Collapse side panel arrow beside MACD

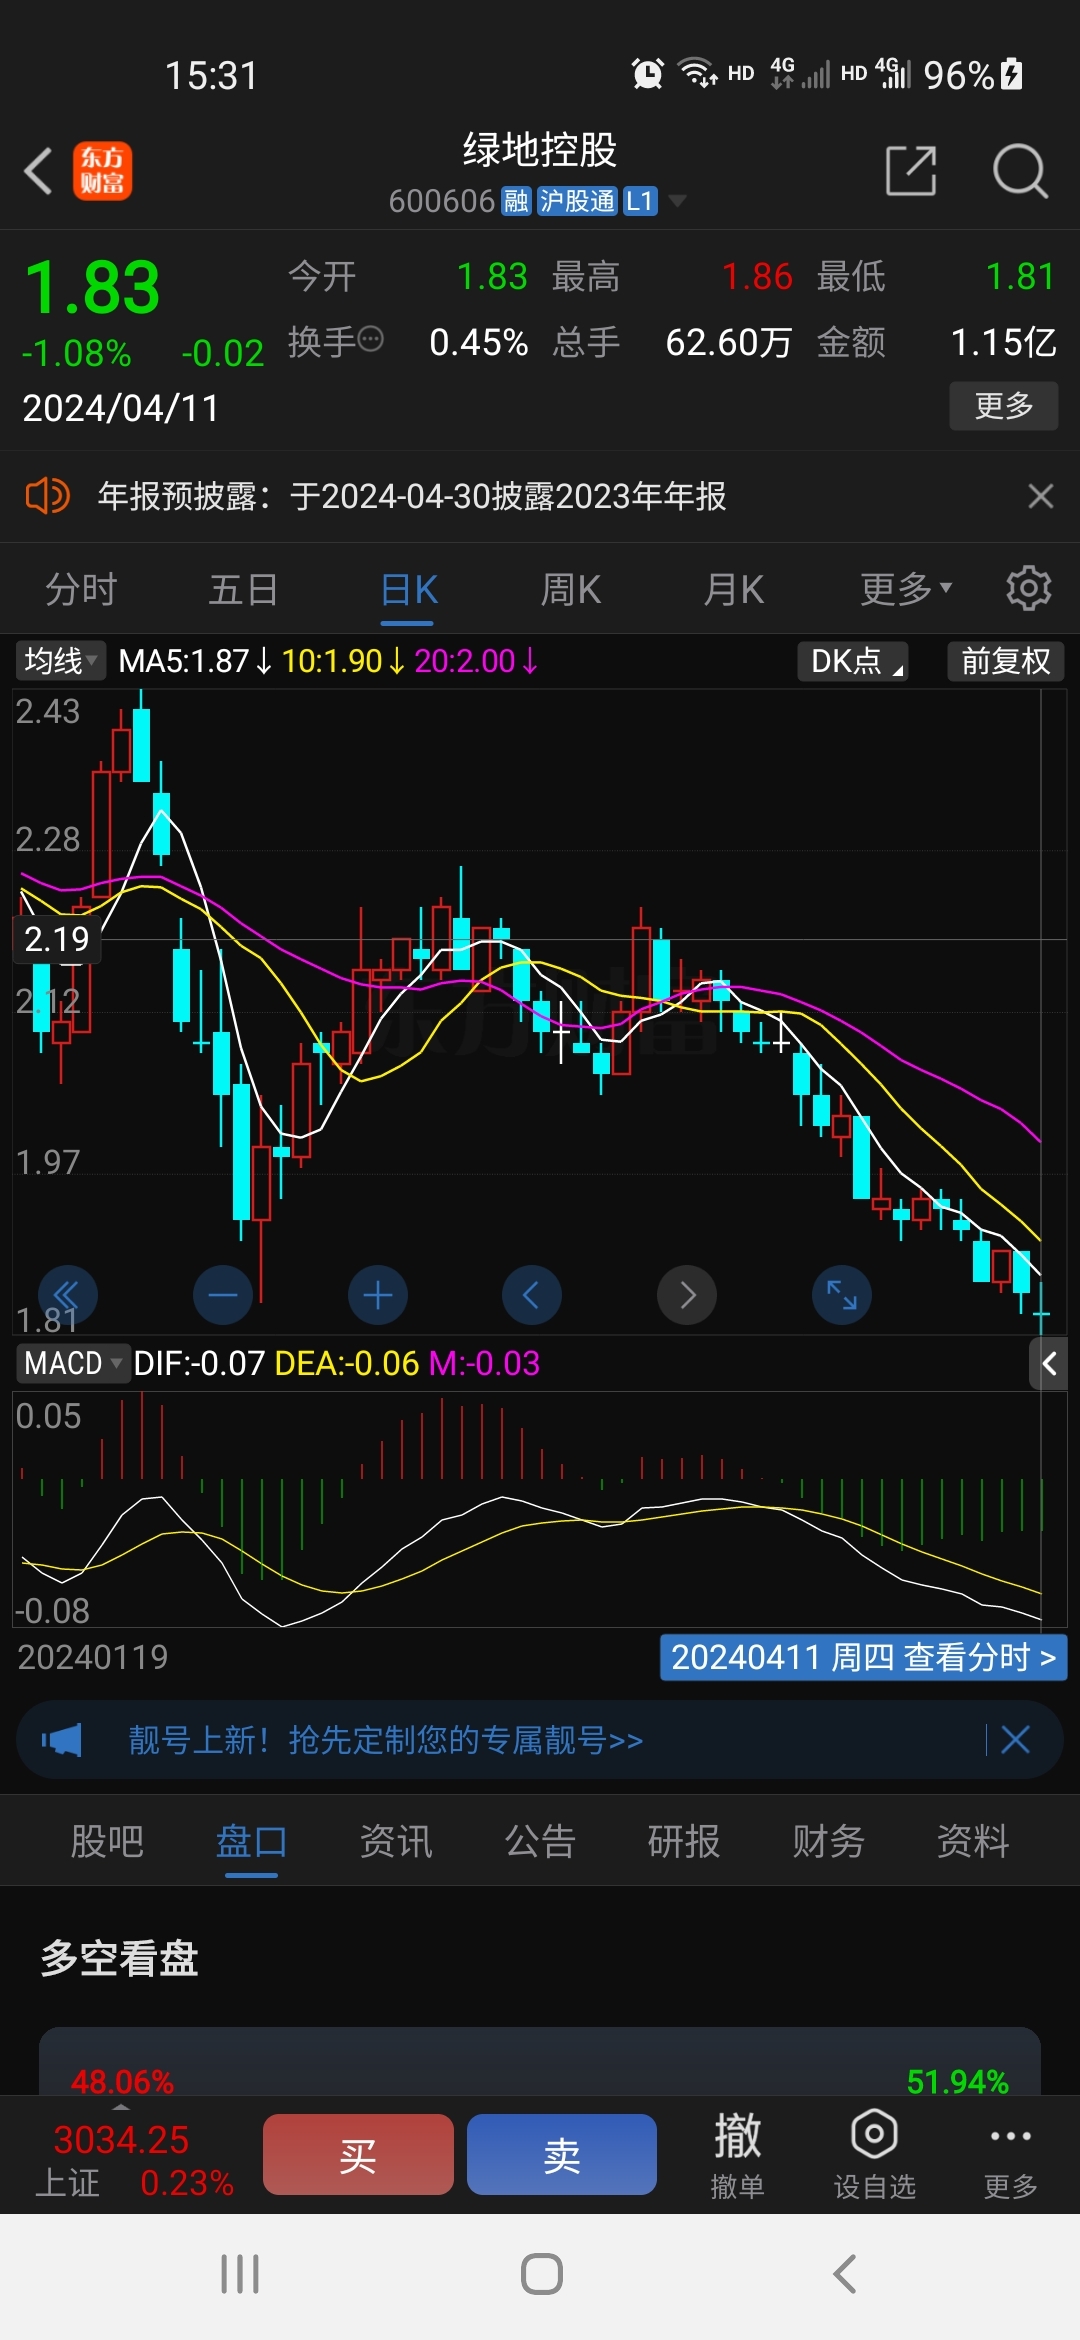(1049, 1363)
